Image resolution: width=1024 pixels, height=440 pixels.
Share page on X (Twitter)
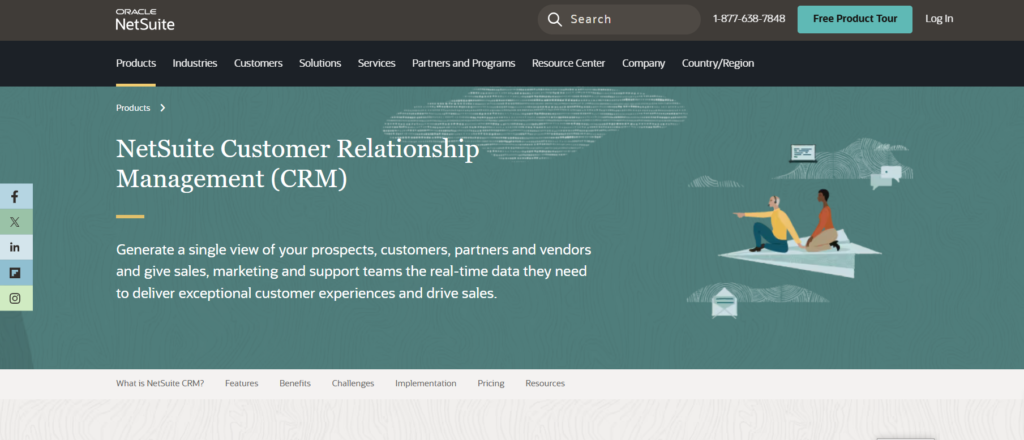click(15, 222)
